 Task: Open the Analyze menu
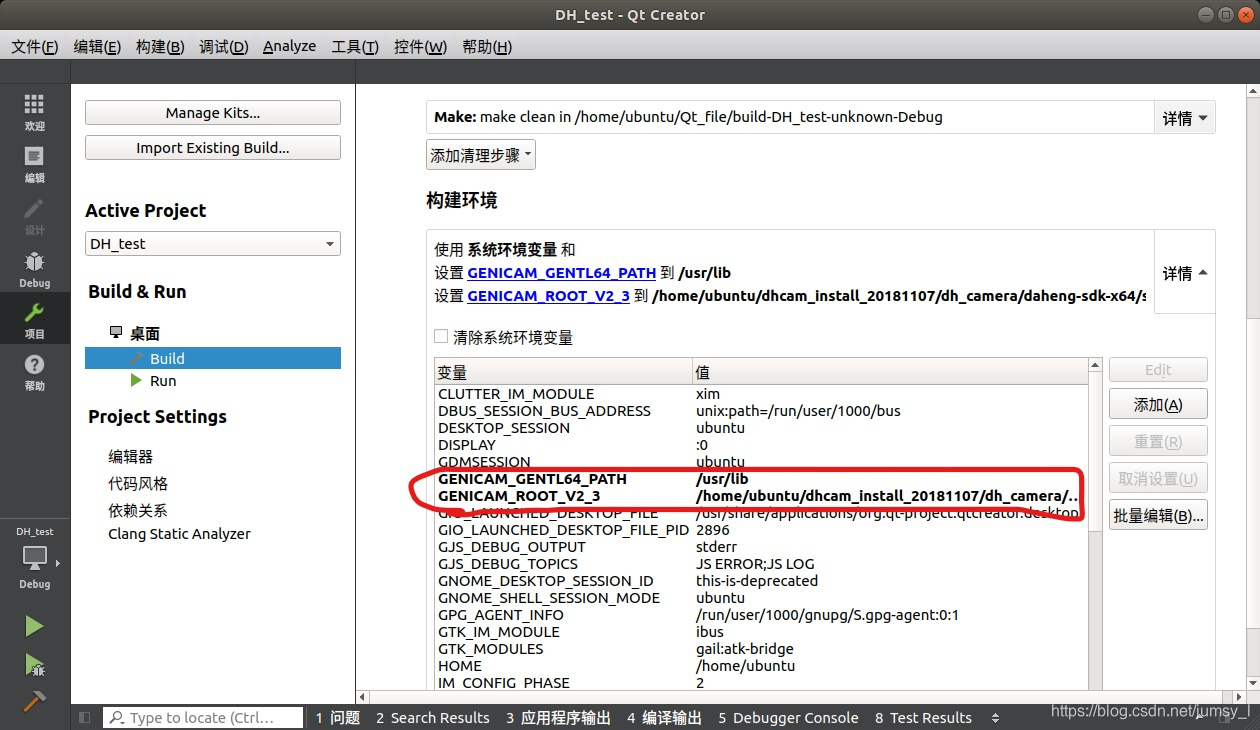click(289, 47)
